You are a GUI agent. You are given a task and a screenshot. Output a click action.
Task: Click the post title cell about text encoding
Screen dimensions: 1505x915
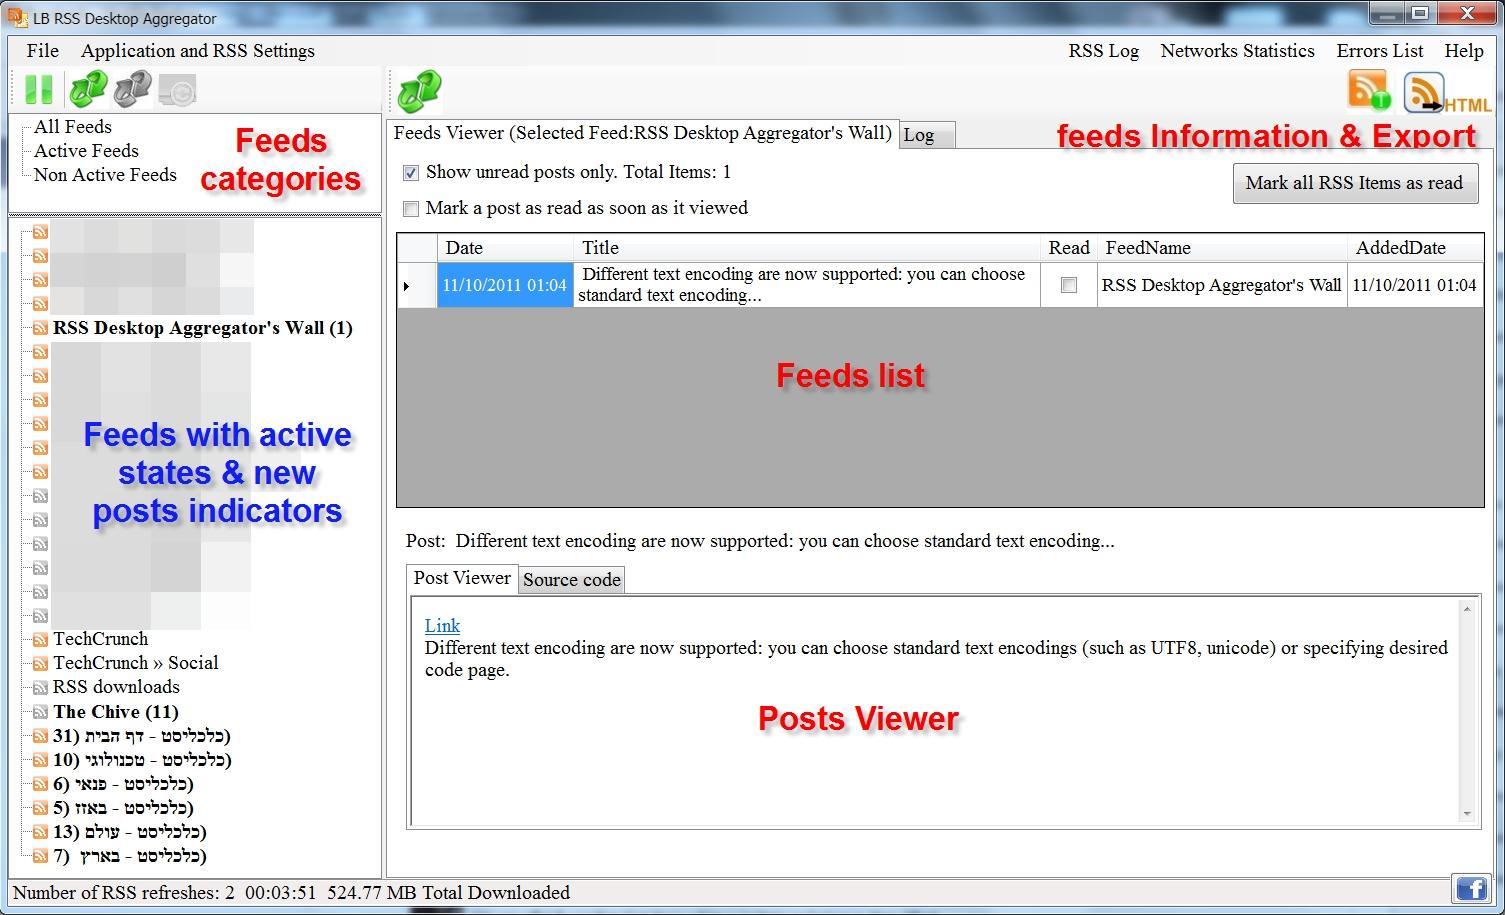(x=807, y=285)
